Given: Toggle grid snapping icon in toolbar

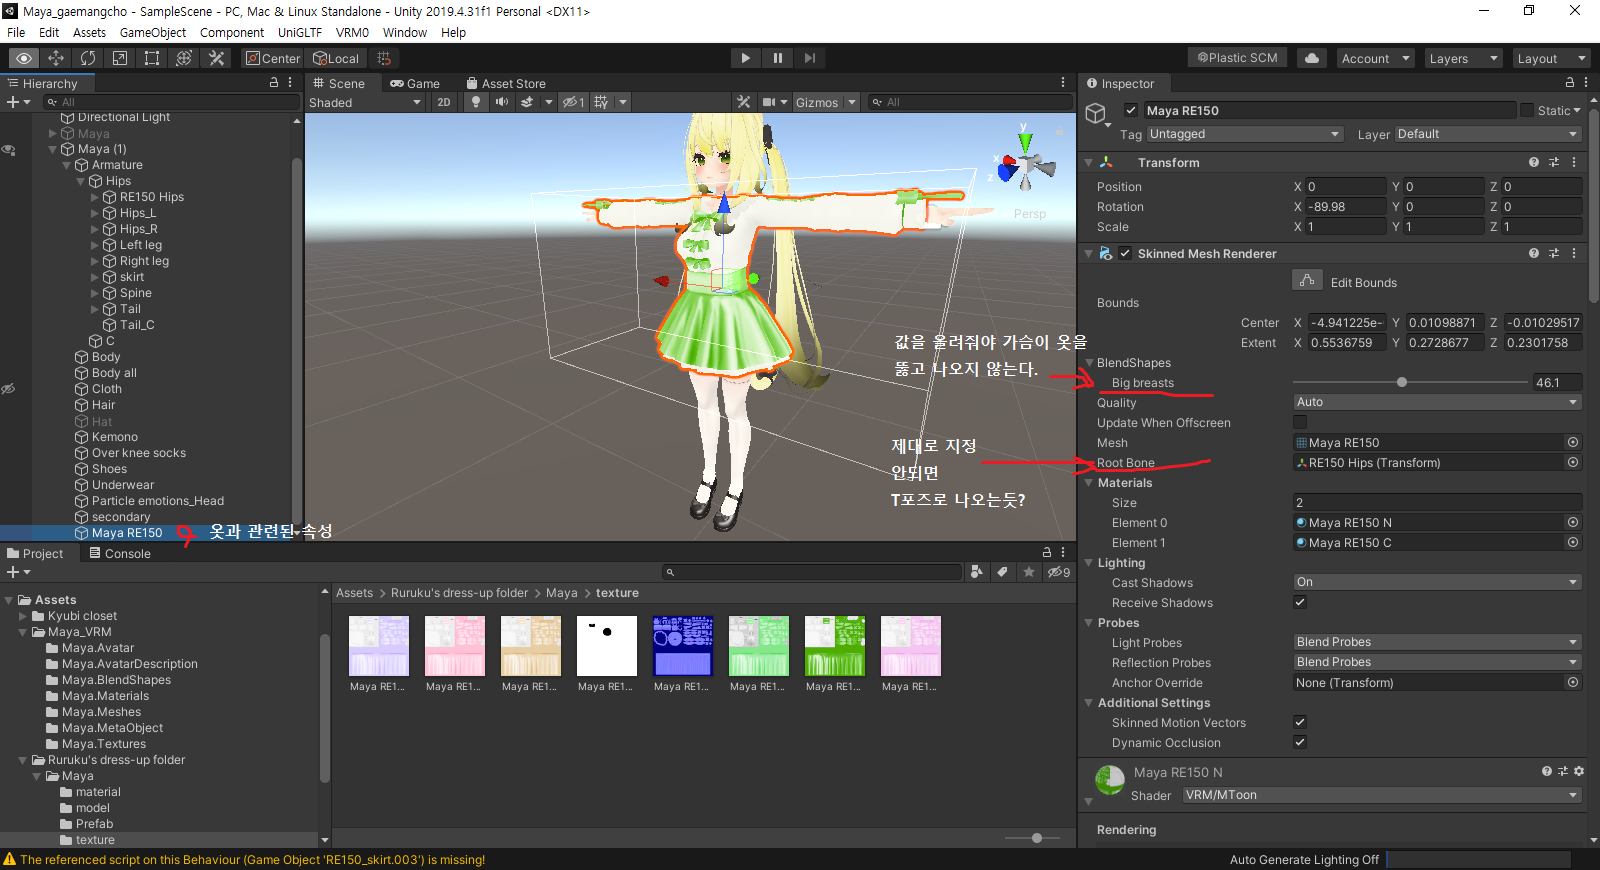Looking at the screenshot, I should 384,58.
